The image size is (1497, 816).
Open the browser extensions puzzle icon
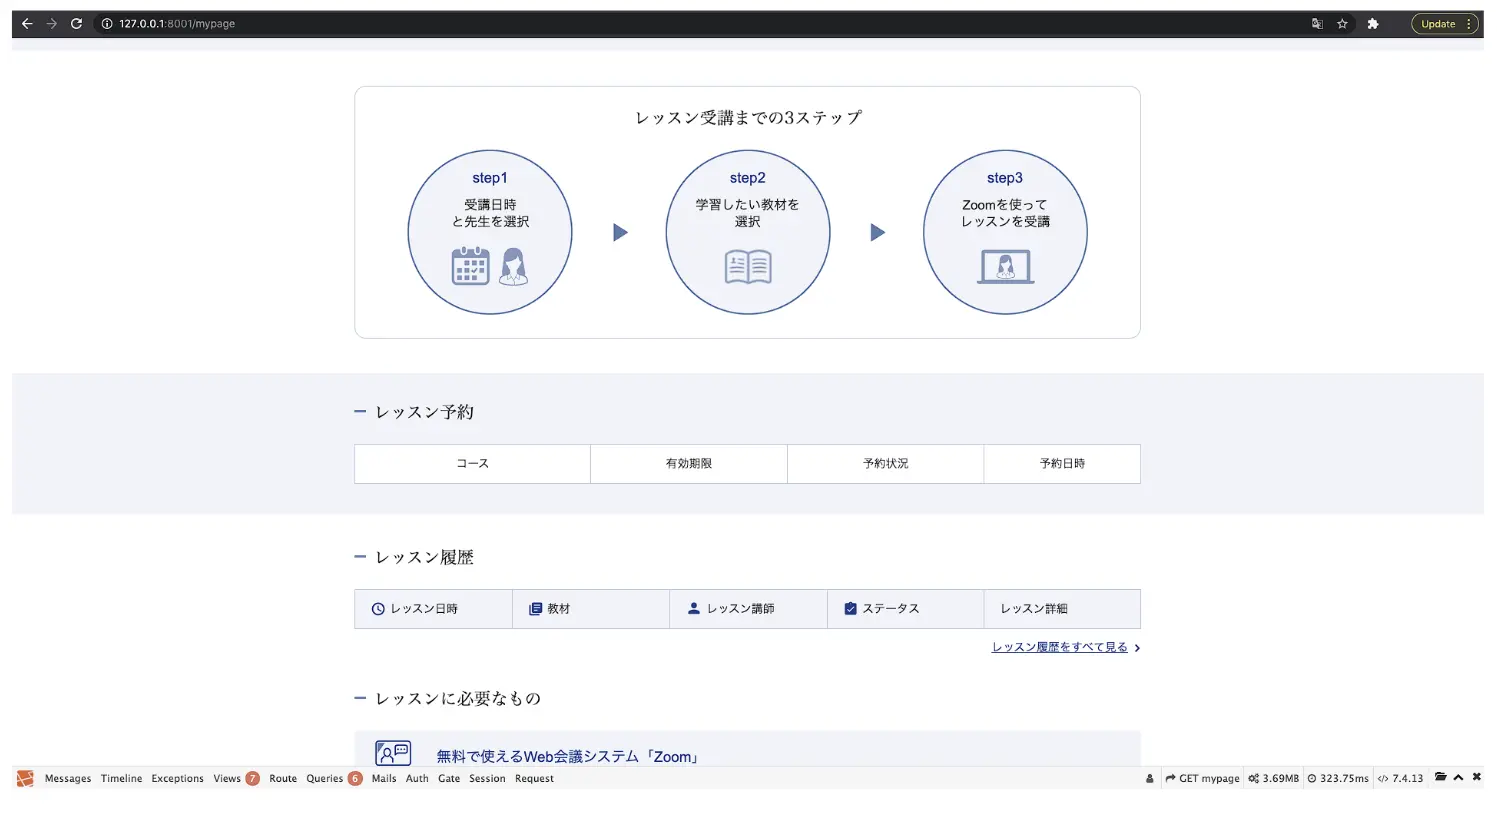click(x=1373, y=24)
